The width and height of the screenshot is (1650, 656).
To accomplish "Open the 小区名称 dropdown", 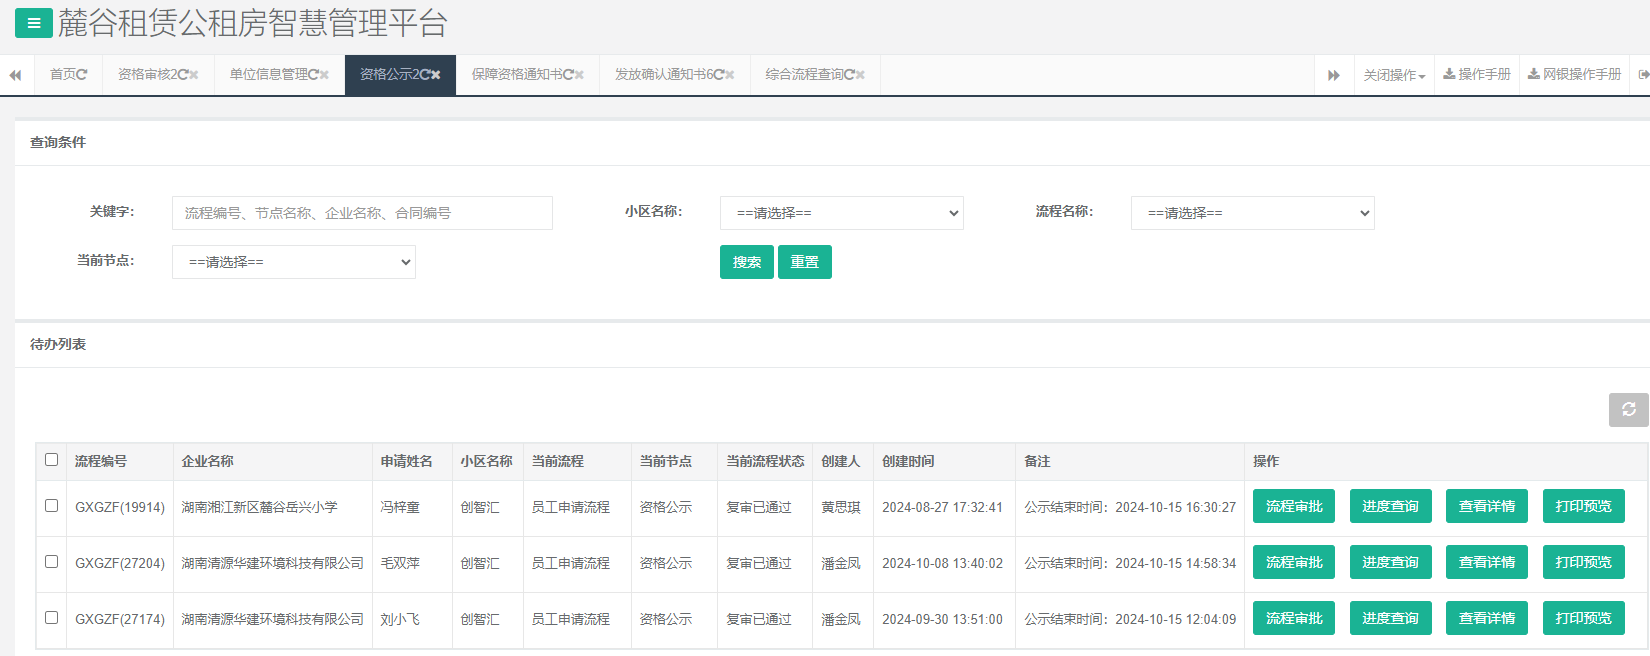I will click(841, 213).
